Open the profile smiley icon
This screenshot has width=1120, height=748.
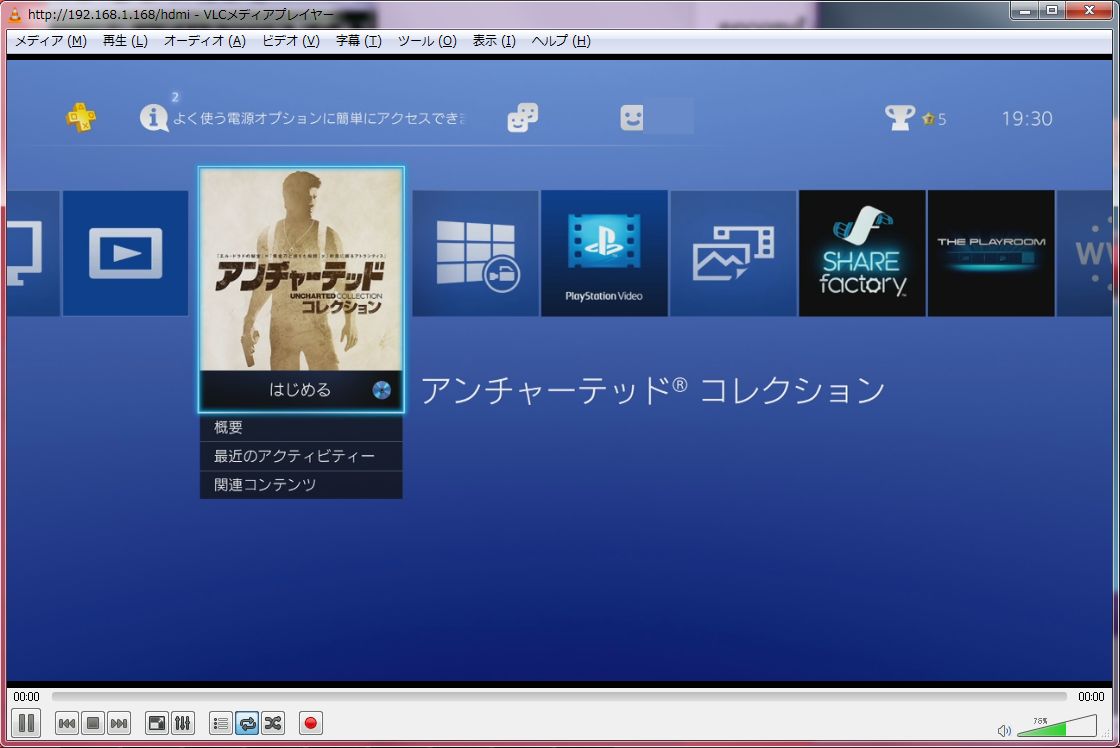click(x=631, y=118)
